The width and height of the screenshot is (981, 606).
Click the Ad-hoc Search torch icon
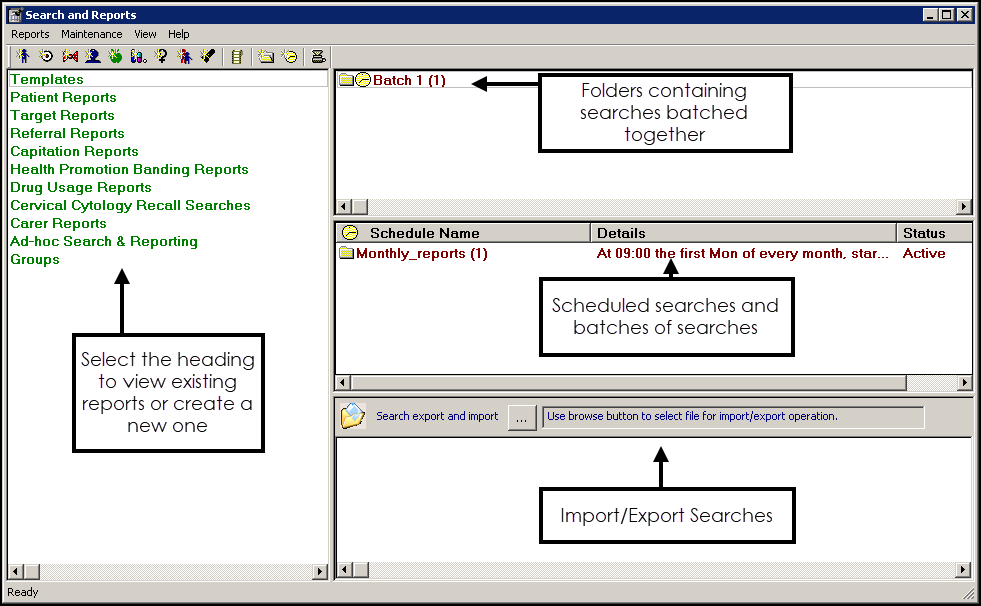(208, 57)
